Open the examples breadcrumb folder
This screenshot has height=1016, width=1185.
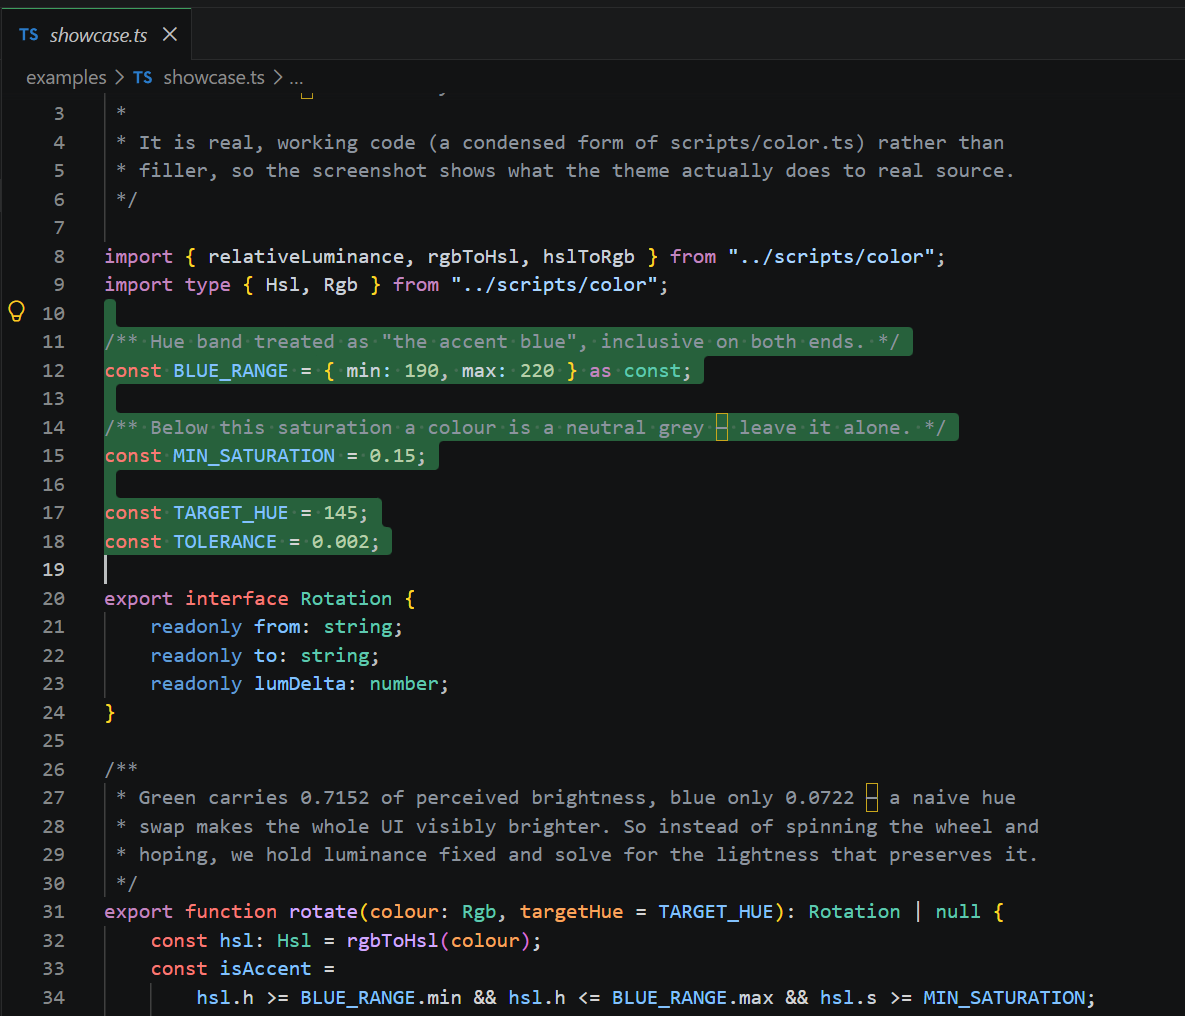tap(66, 78)
